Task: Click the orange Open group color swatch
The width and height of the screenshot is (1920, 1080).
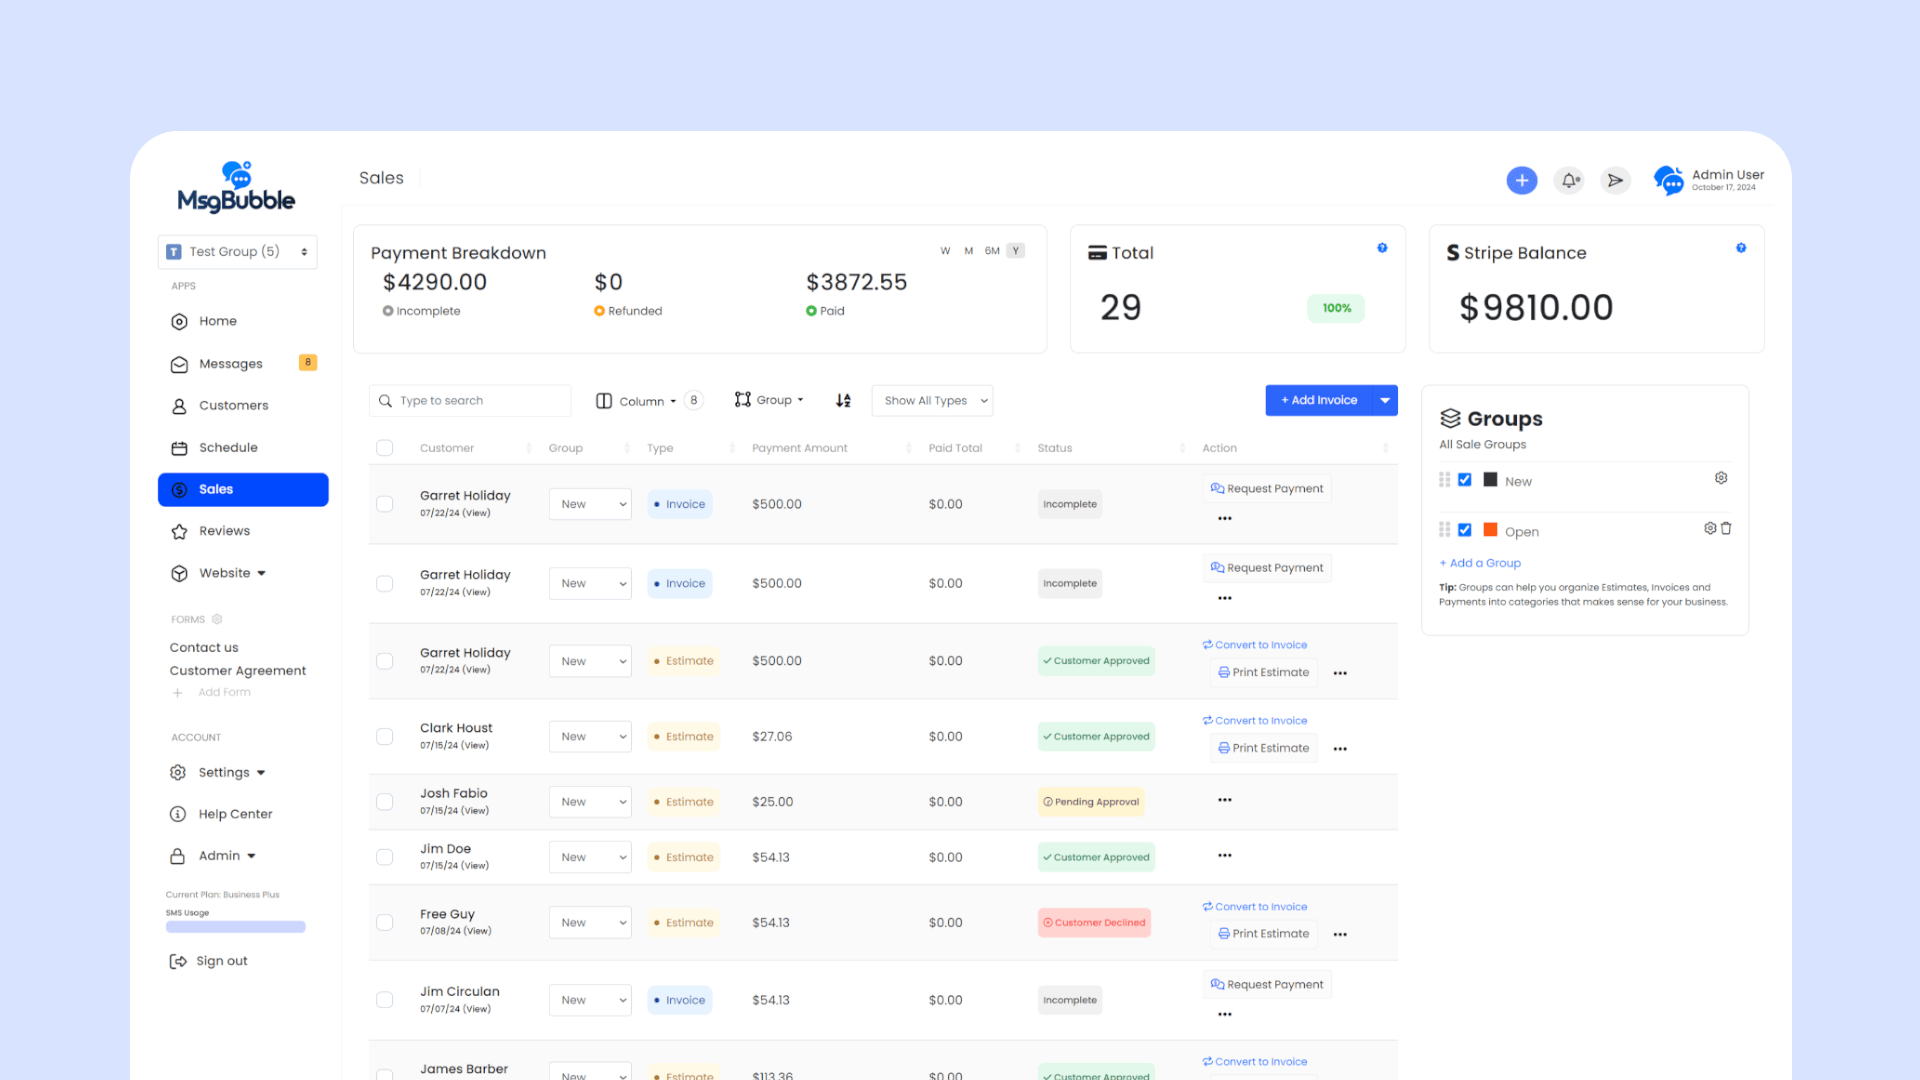Action: (x=1490, y=530)
